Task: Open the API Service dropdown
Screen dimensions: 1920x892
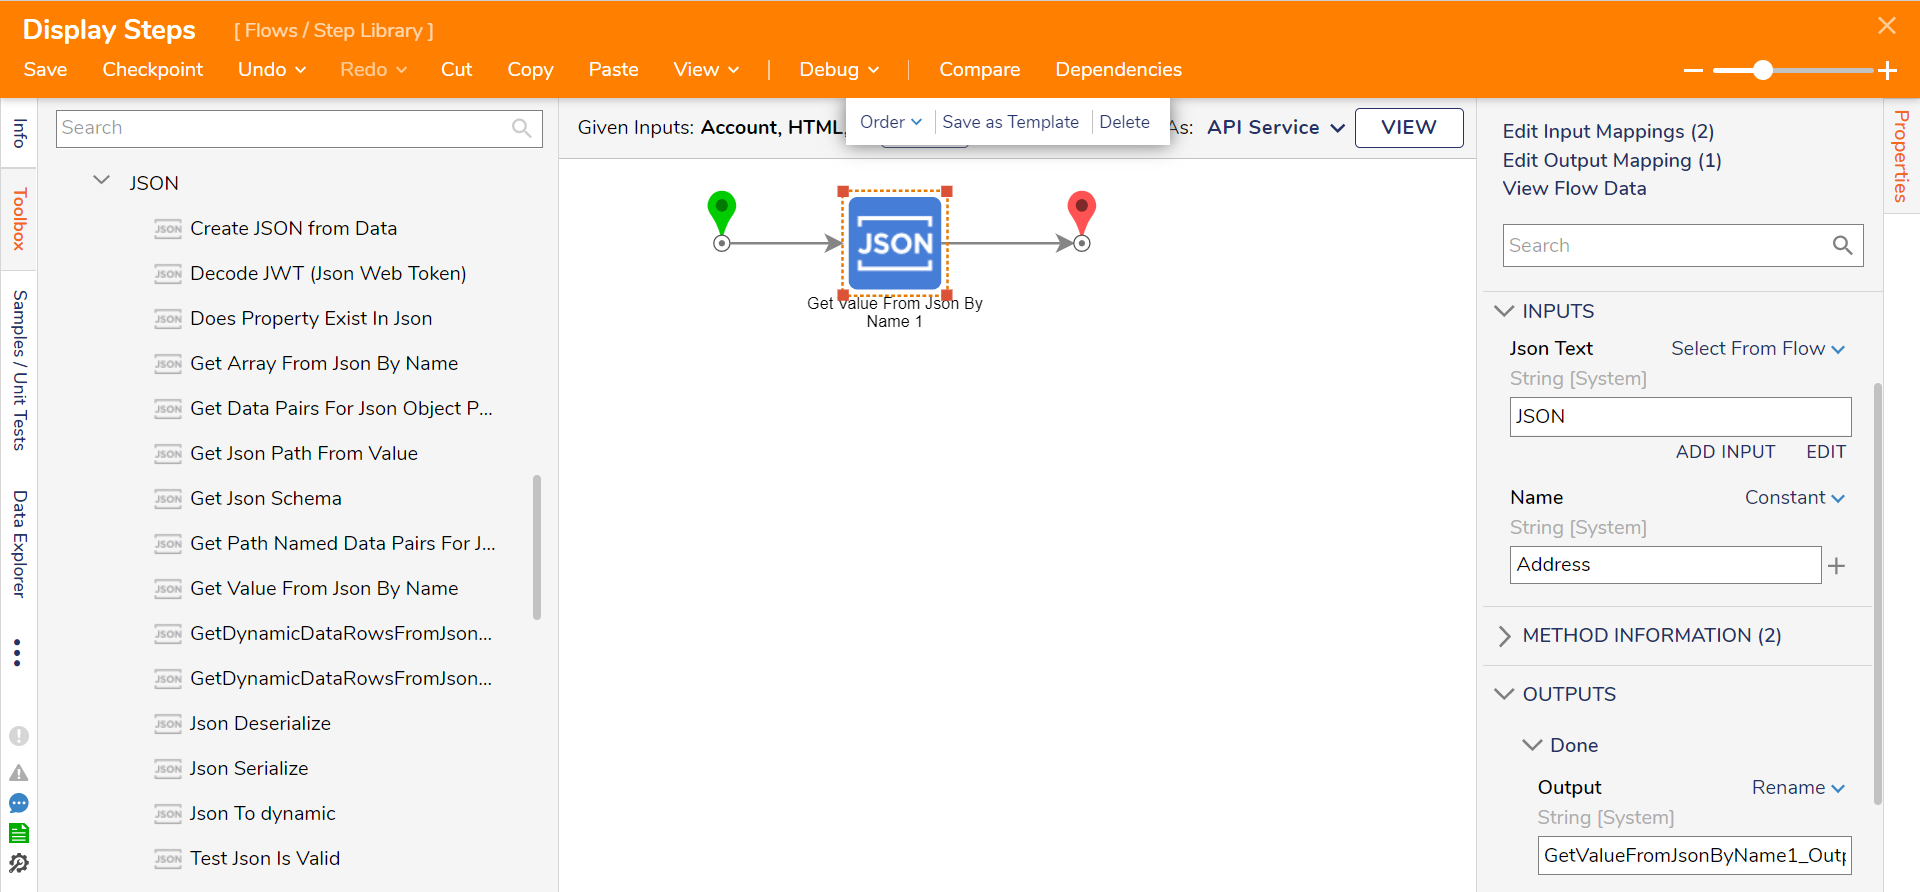Action: tap(1275, 128)
